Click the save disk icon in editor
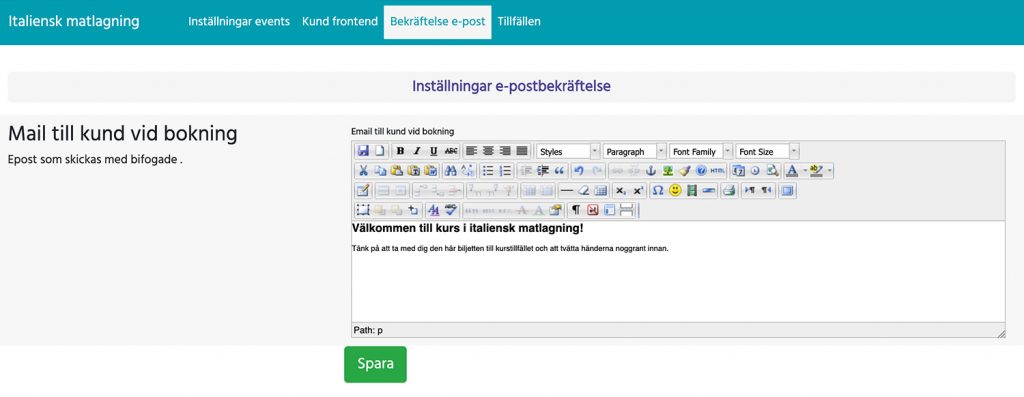The image size is (1024, 397). coord(363,151)
